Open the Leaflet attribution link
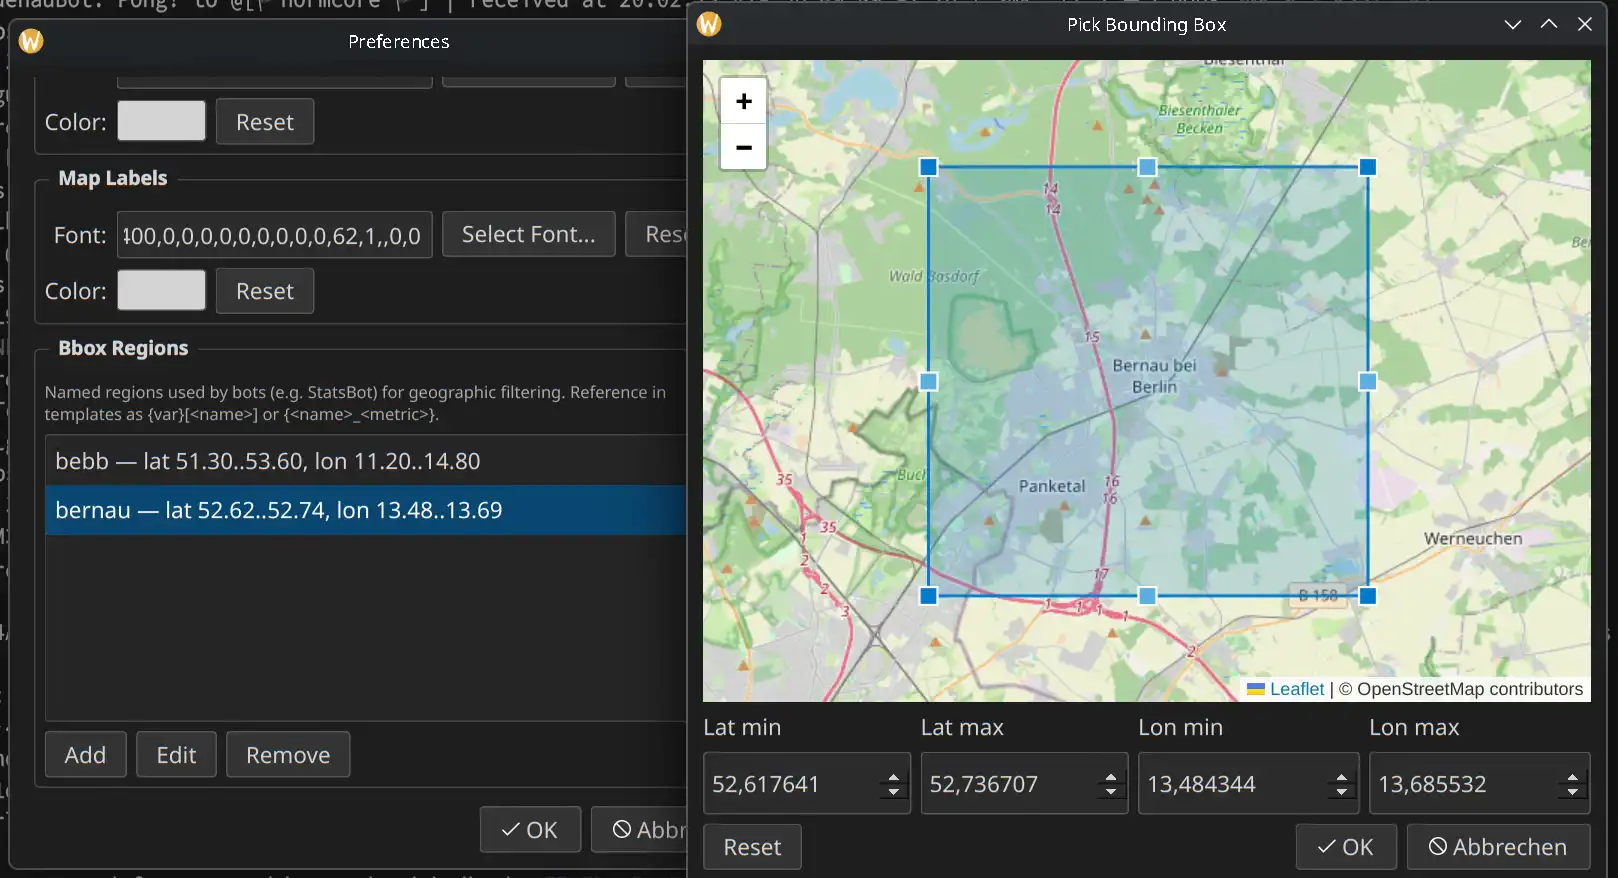Viewport: 1618px width, 878px height. (1296, 689)
